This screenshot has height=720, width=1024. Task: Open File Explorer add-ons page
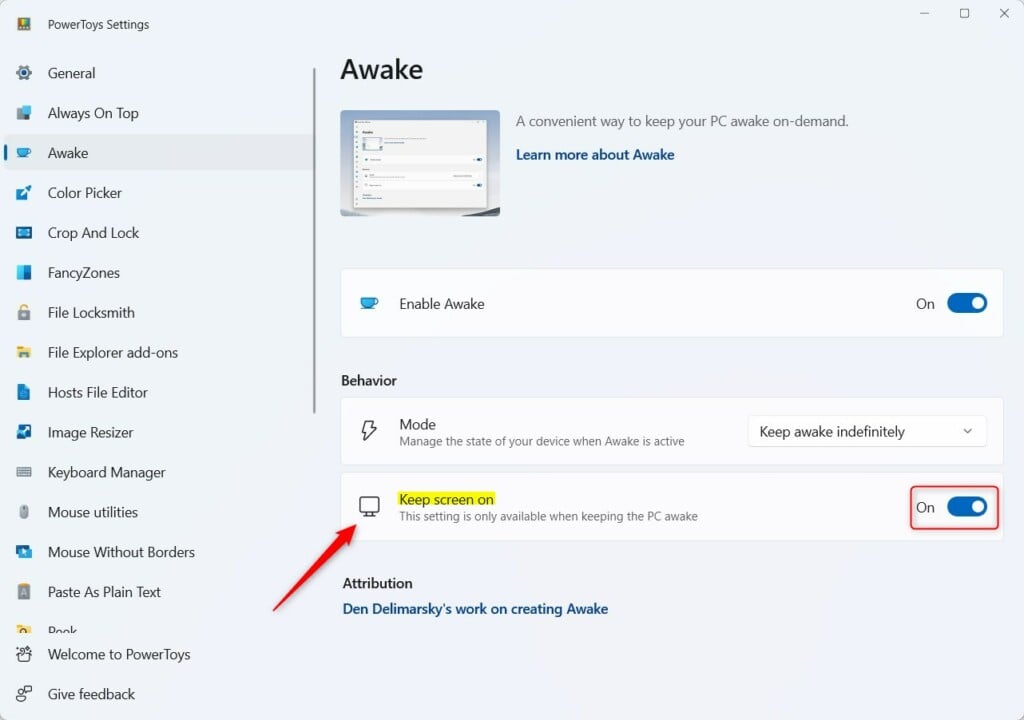point(159,352)
